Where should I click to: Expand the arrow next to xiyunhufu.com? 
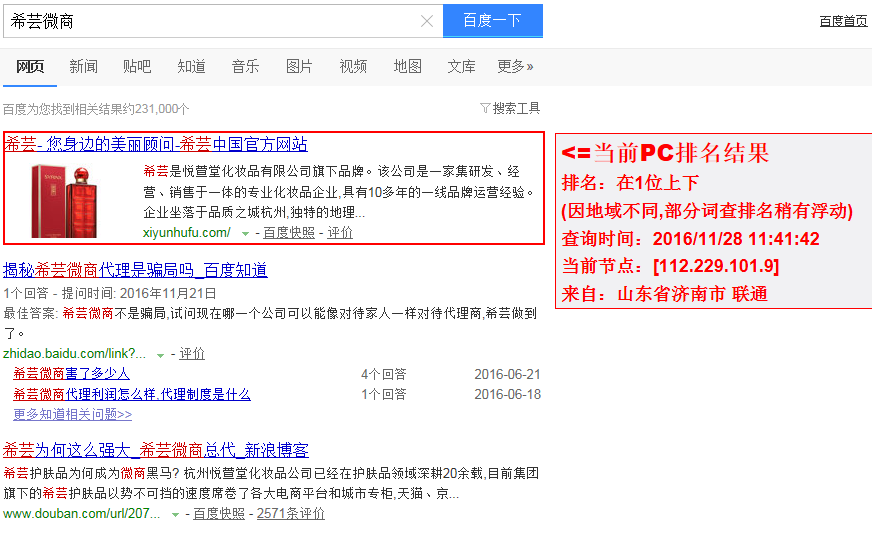245,233
